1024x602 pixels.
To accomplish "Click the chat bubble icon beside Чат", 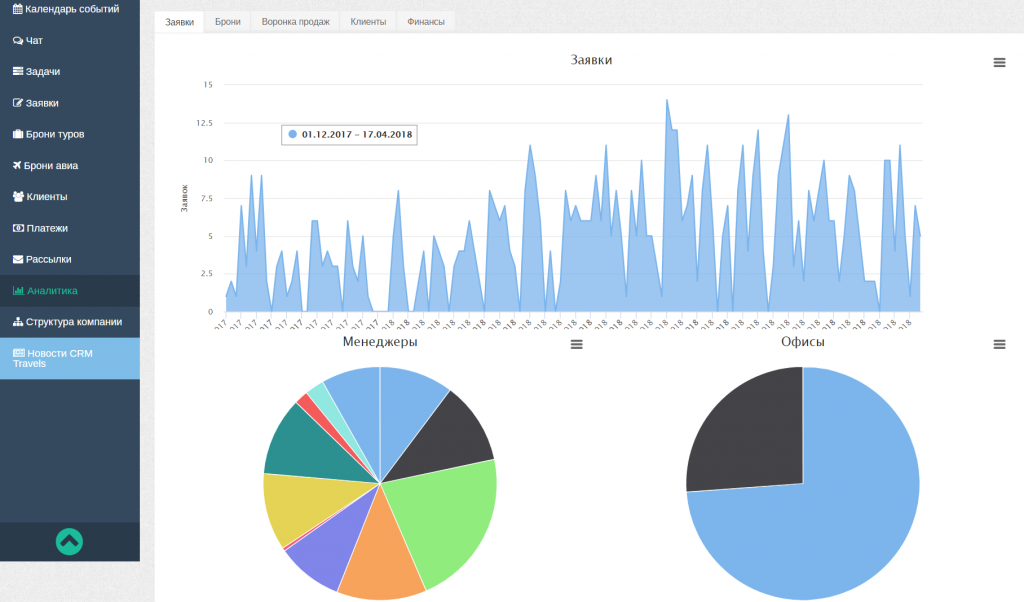I will (18, 40).
